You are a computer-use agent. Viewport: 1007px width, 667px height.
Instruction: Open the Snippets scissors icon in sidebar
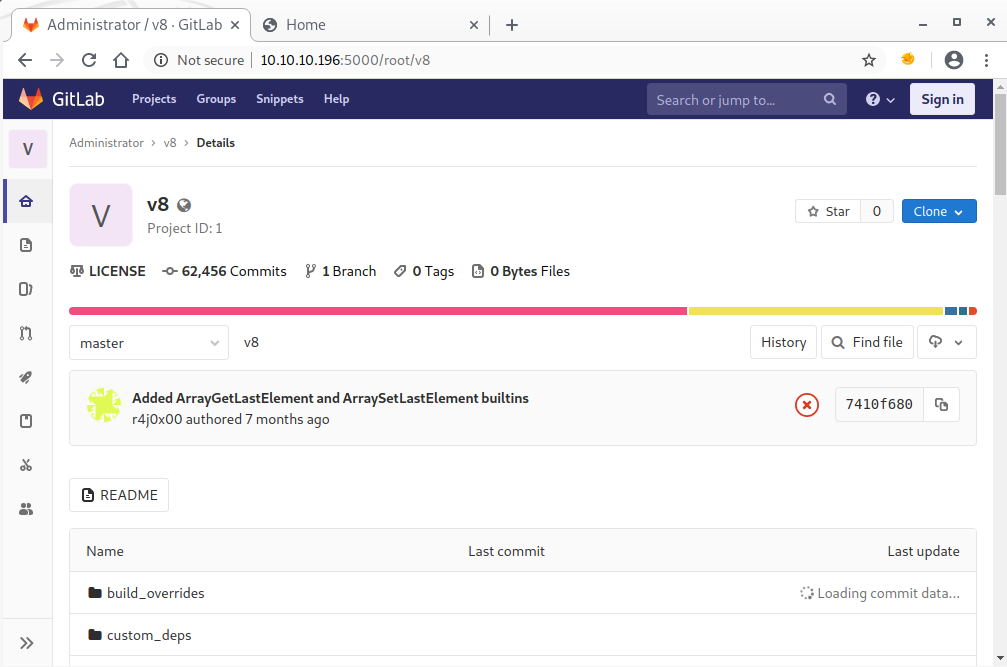click(26, 465)
